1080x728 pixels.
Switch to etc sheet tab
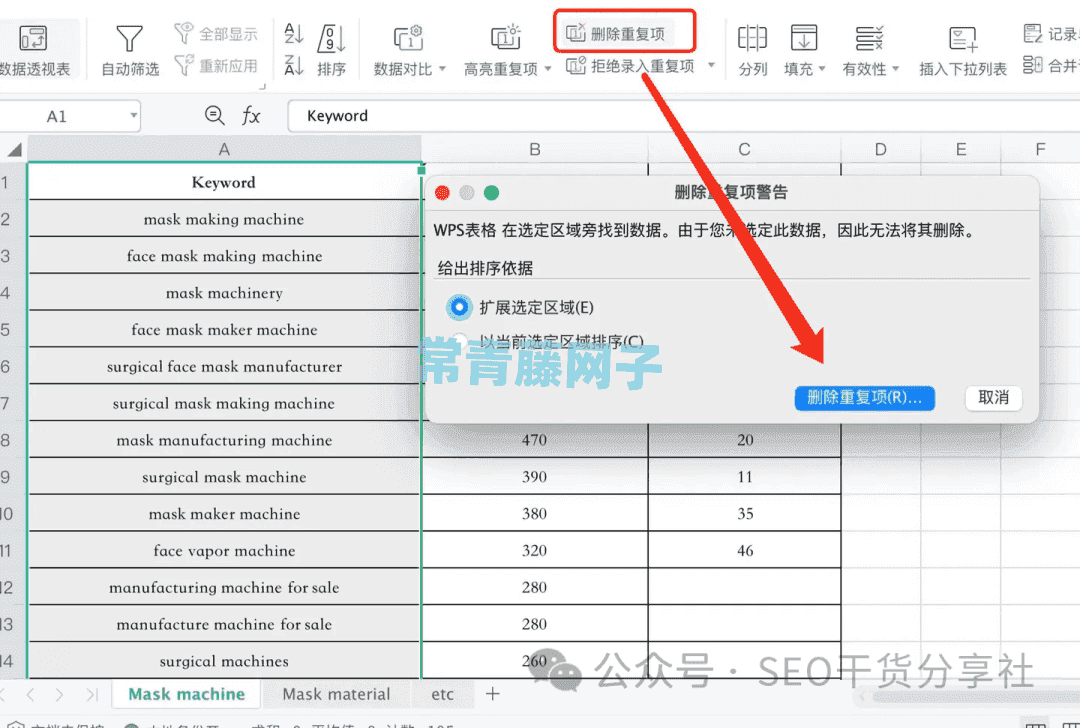click(x=442, y=694)
